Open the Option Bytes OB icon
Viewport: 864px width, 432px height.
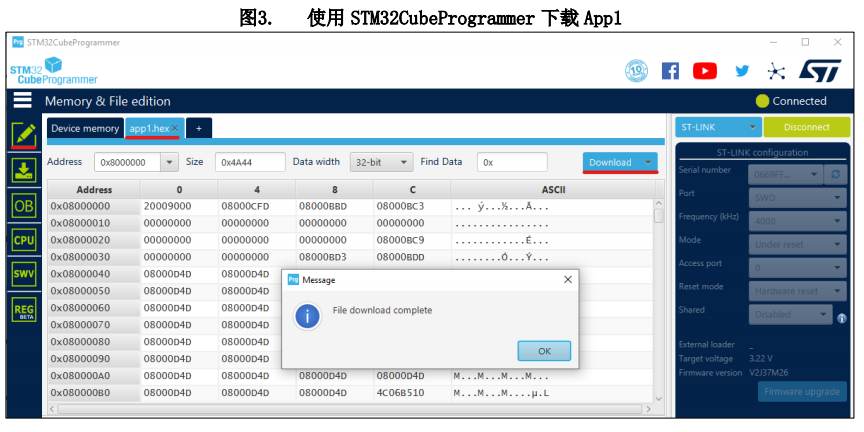pos(24,206)
